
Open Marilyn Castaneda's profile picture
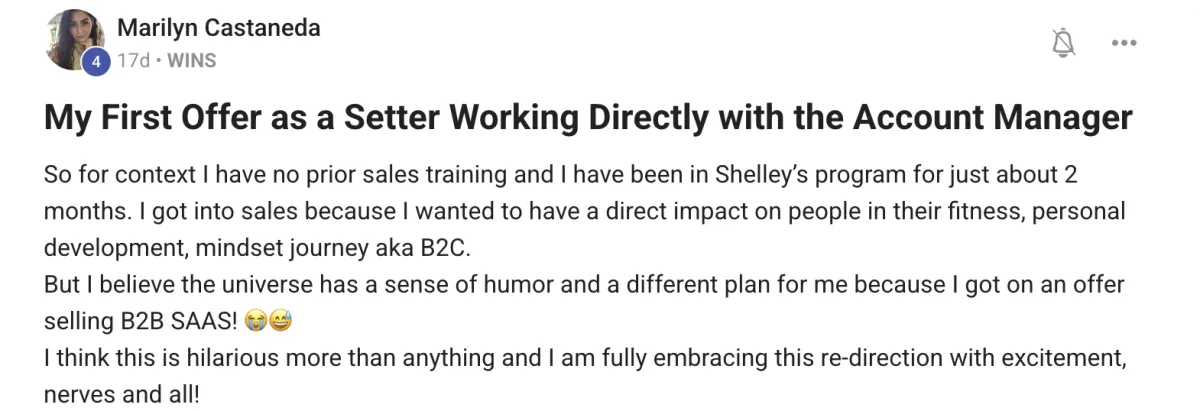coord(75,40)
